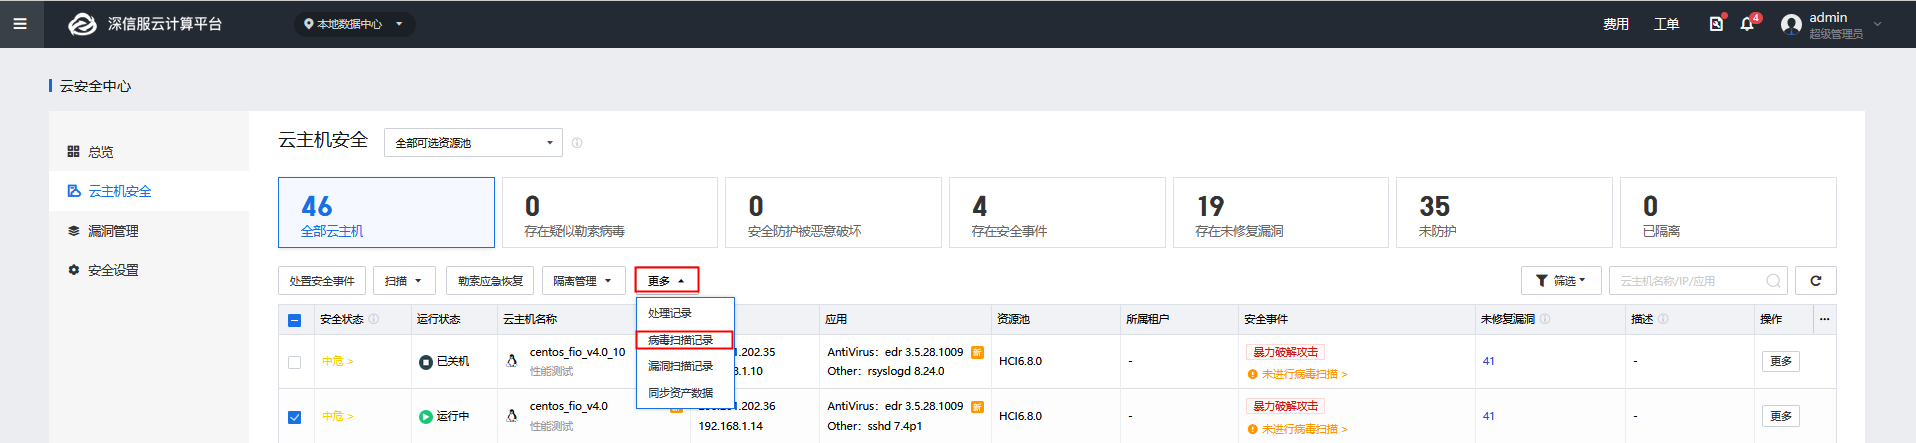Open the centos_fio_v4.0 host name
The width and height of the screenshot is (1916, 443).
[x=568, y=406]
